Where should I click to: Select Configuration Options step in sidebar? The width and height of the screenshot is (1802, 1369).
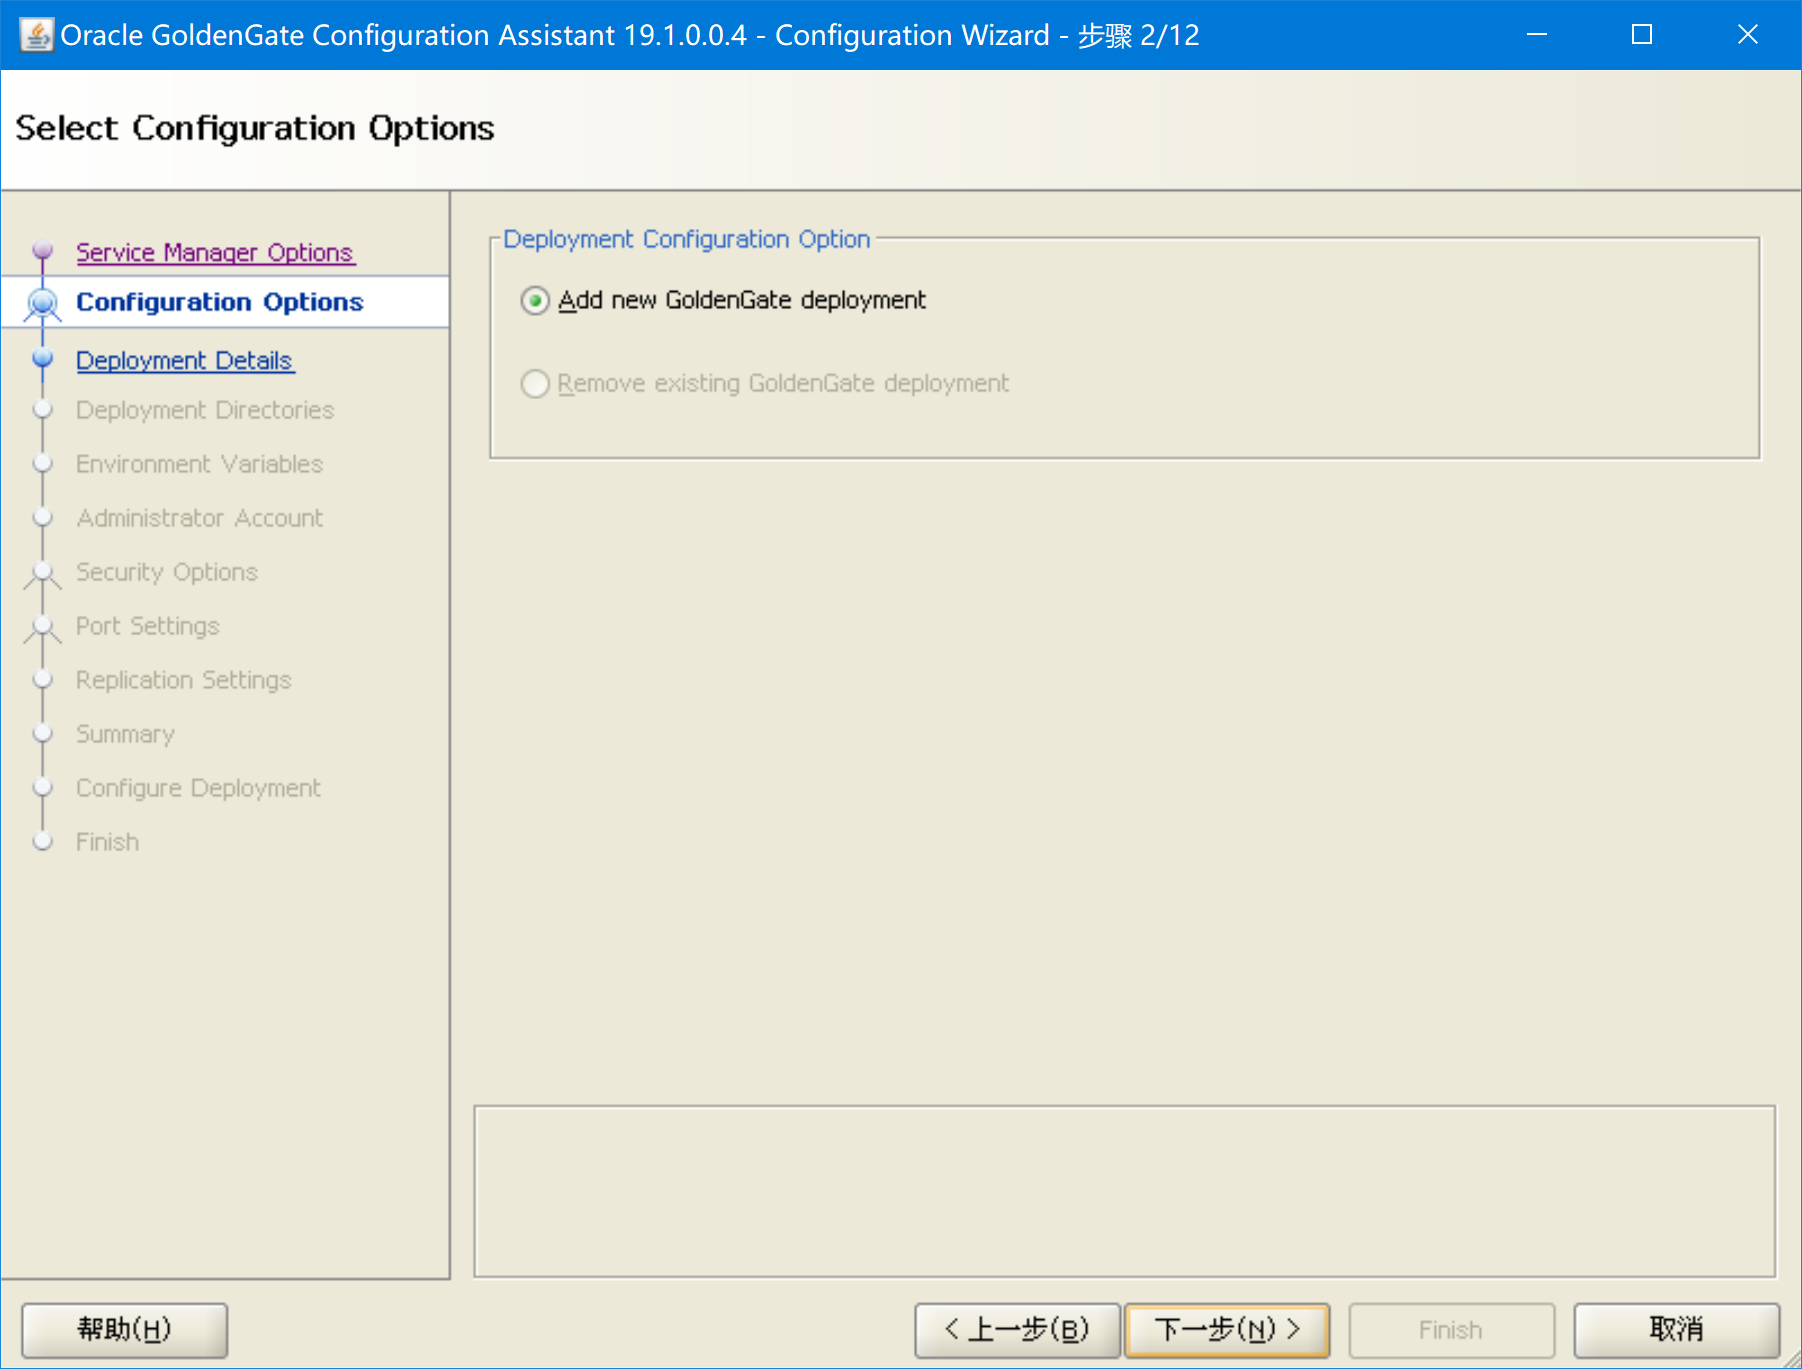point(220,302)
